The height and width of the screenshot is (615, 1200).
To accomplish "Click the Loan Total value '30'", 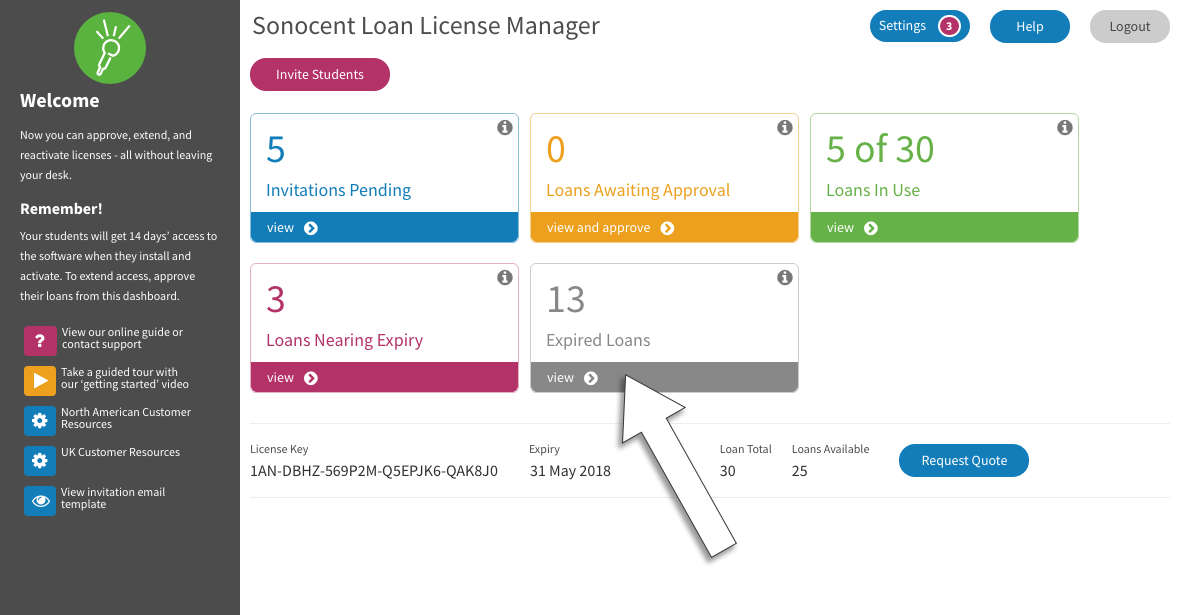I will coord(728,471).
